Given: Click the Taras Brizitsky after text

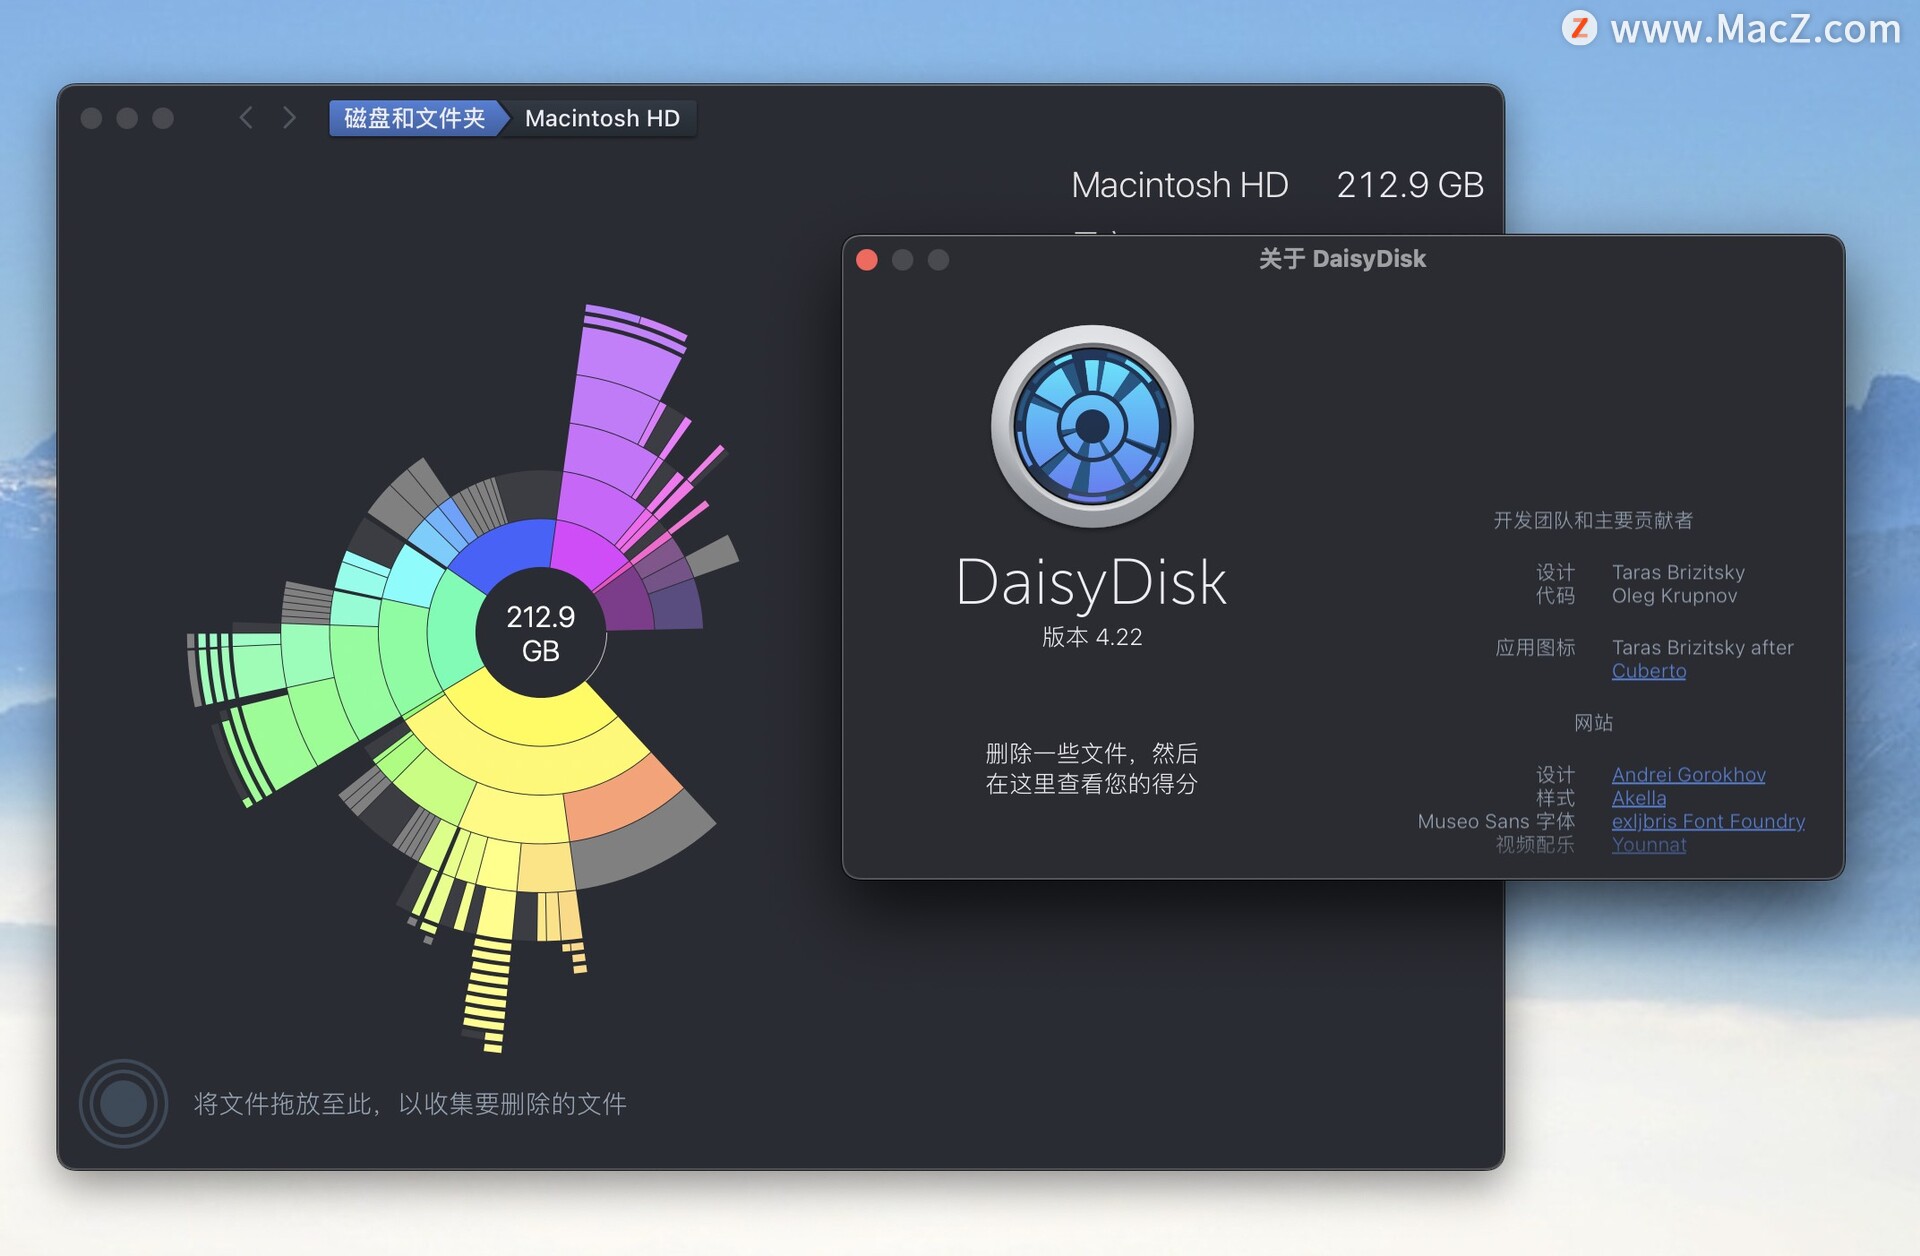Looking at the screenshot, I should pos(1702,647).
